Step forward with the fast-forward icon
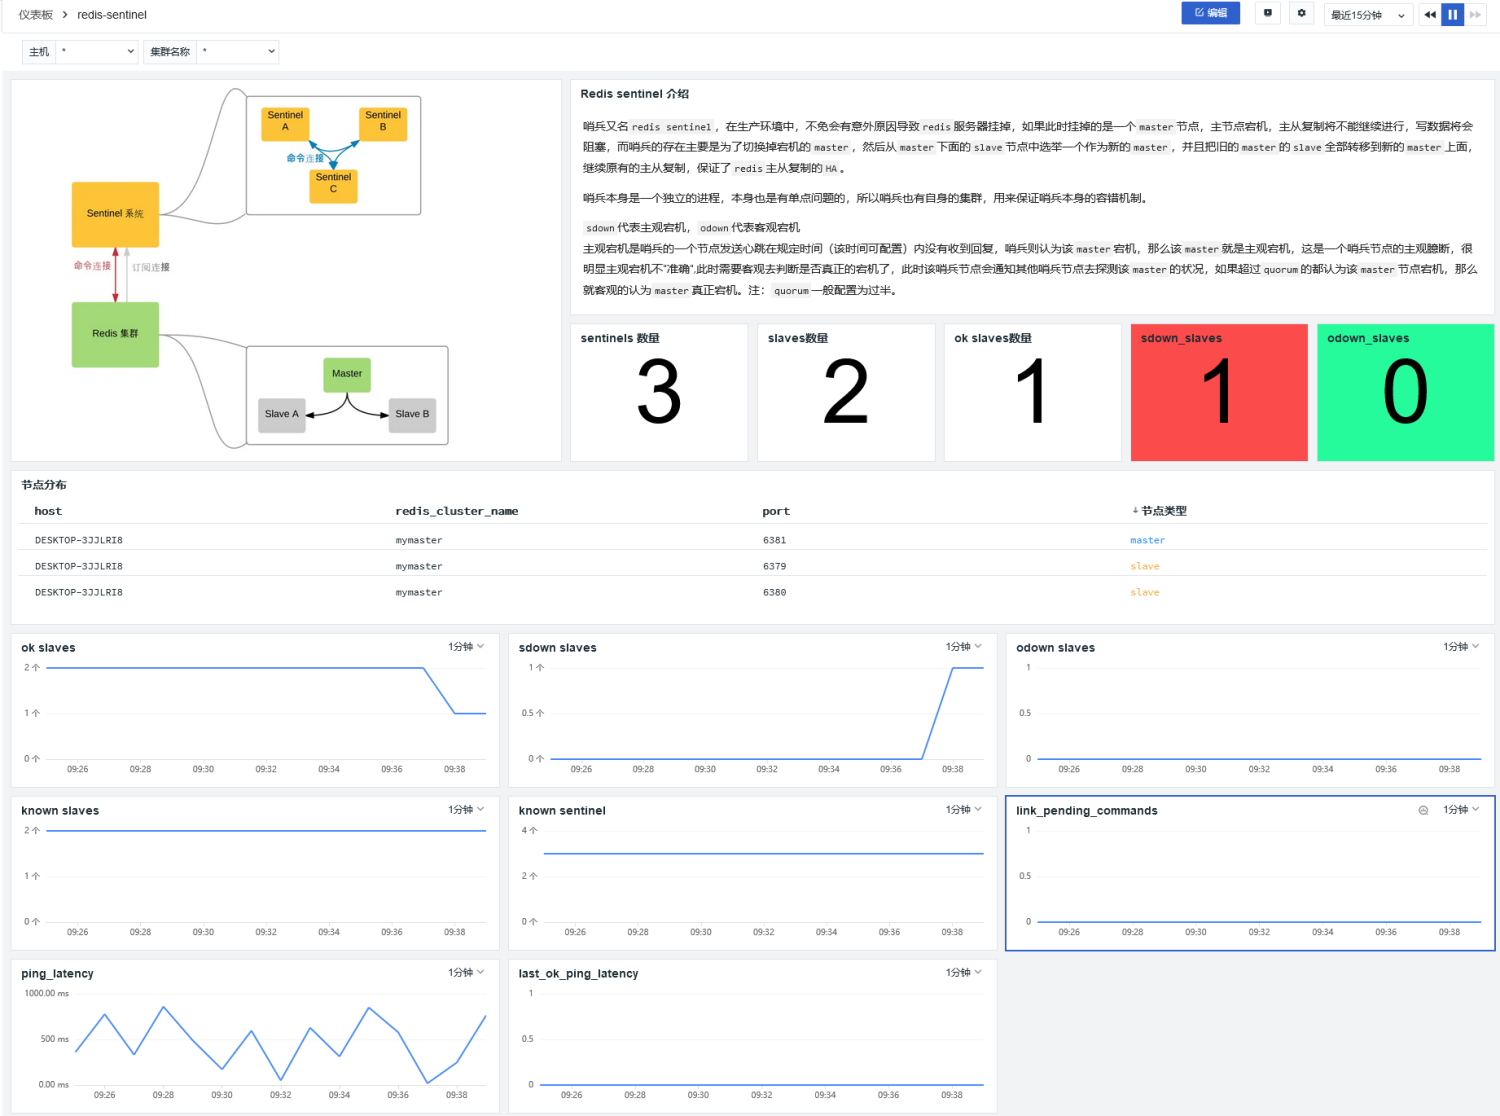 1475,14
